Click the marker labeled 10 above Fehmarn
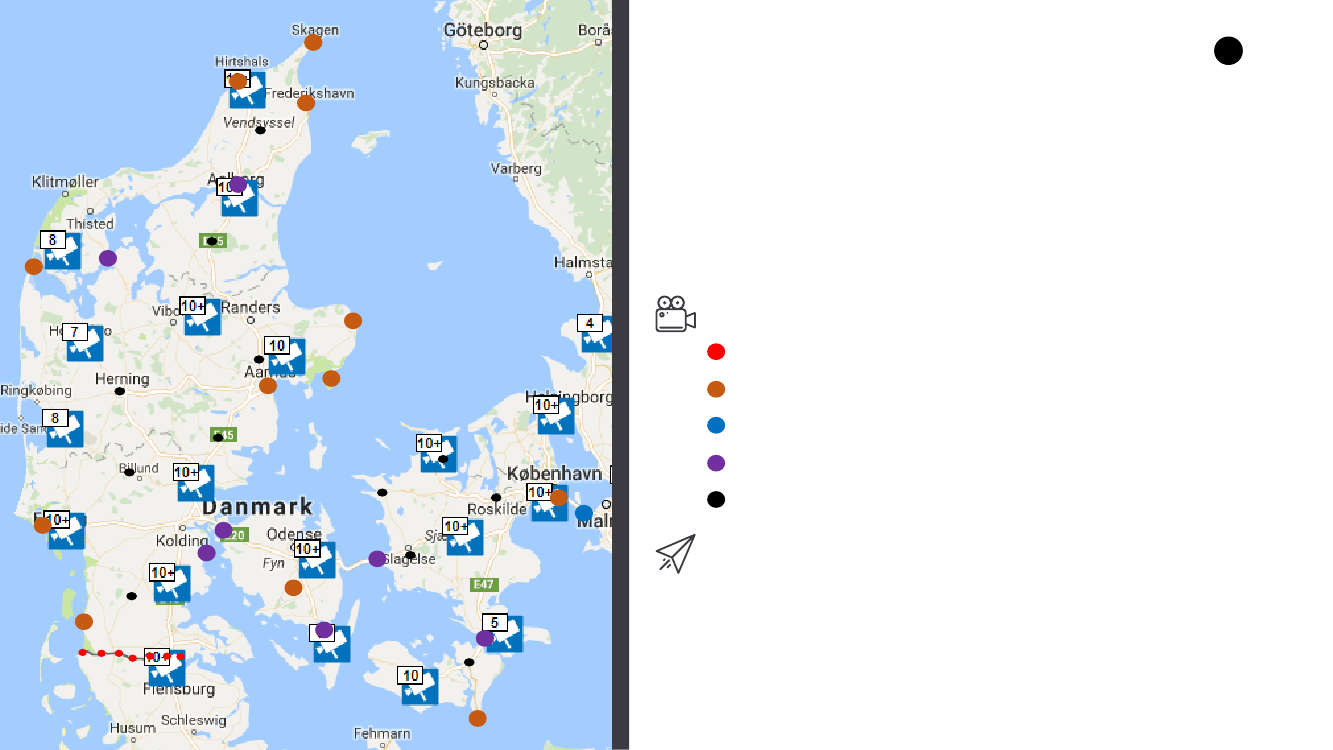The image size is (1333, 750). pyautogui.click(x=419, y=686)
